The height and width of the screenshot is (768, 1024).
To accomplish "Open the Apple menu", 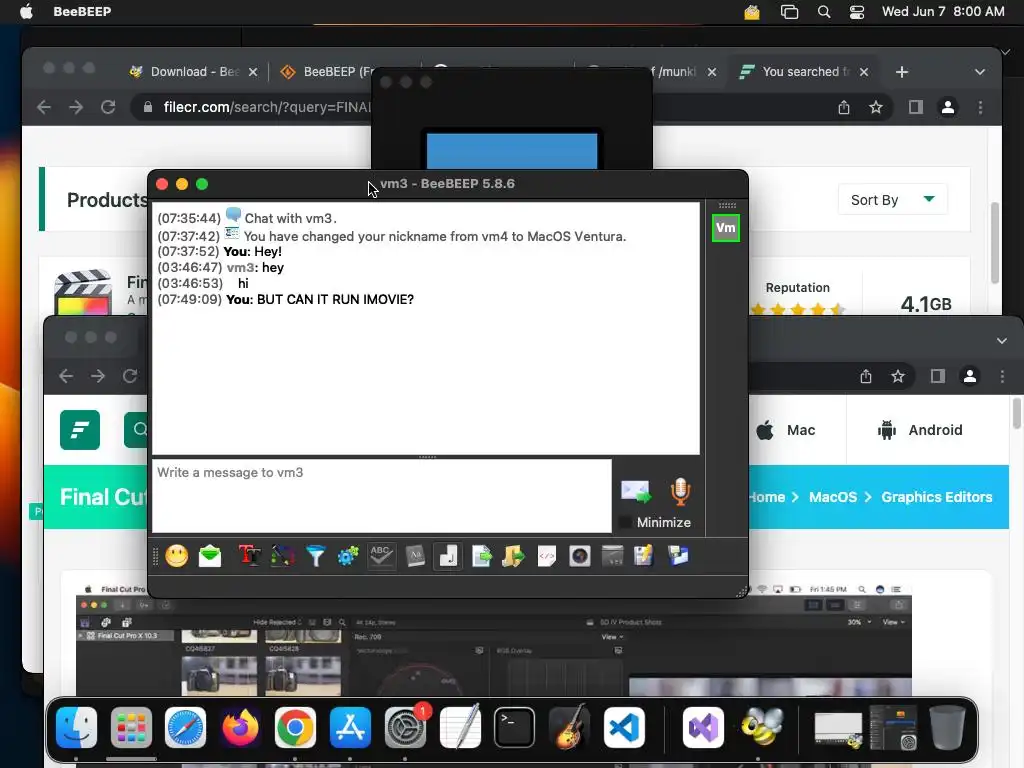I will (x=26, y=12).
